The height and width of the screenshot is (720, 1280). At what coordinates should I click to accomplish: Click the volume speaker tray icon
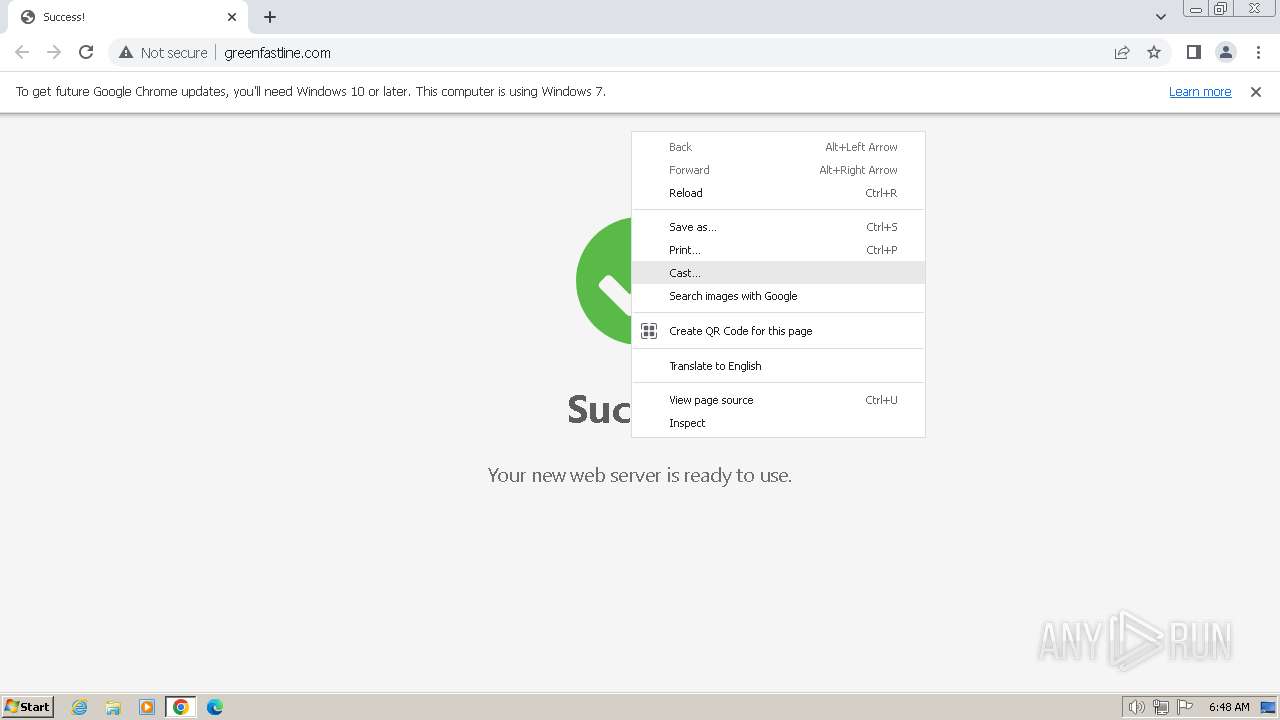(x=1136, y=707)
